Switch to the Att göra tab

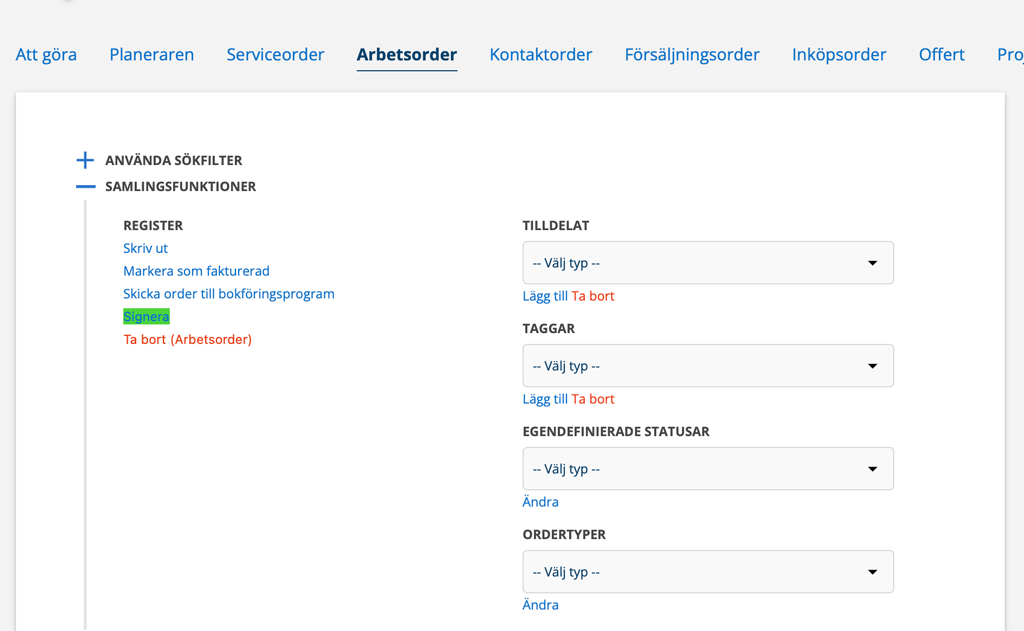[x=46, y=55]
